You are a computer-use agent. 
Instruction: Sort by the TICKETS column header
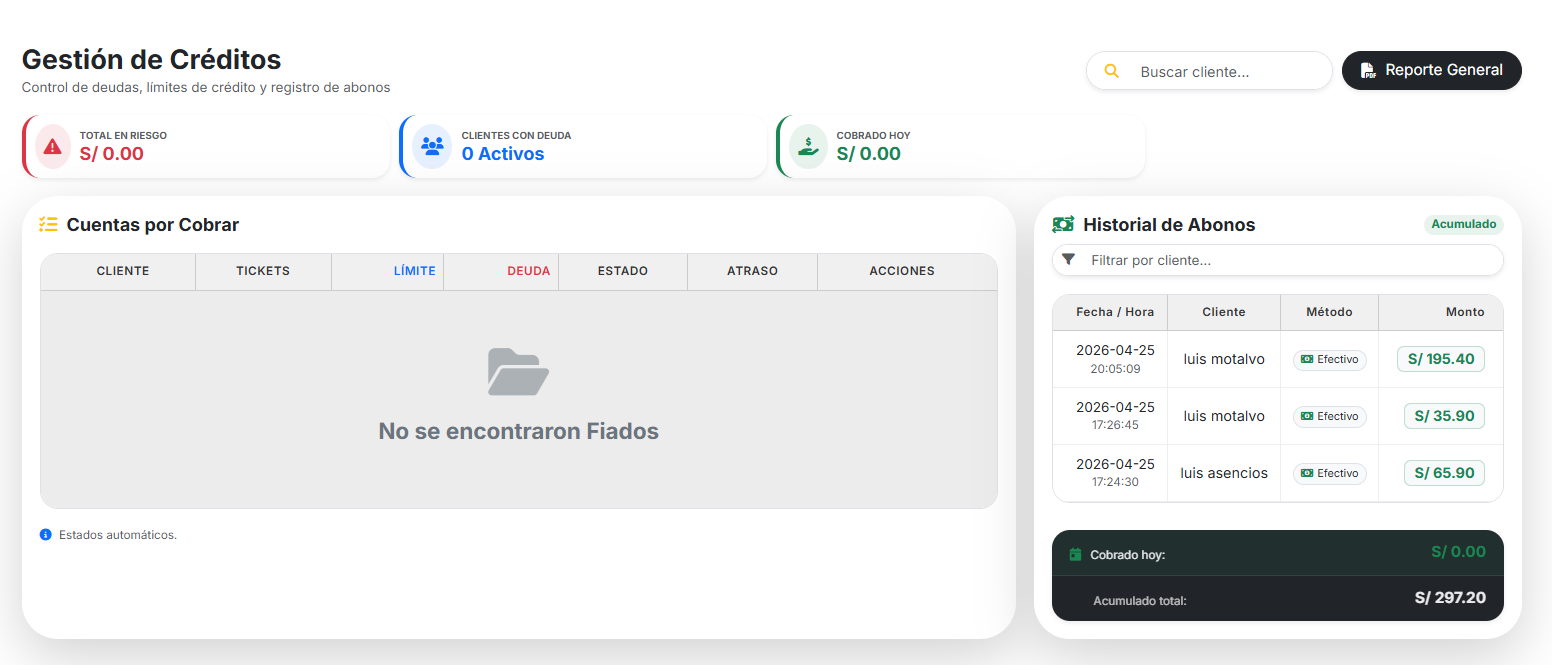click(x=263, y=271)
